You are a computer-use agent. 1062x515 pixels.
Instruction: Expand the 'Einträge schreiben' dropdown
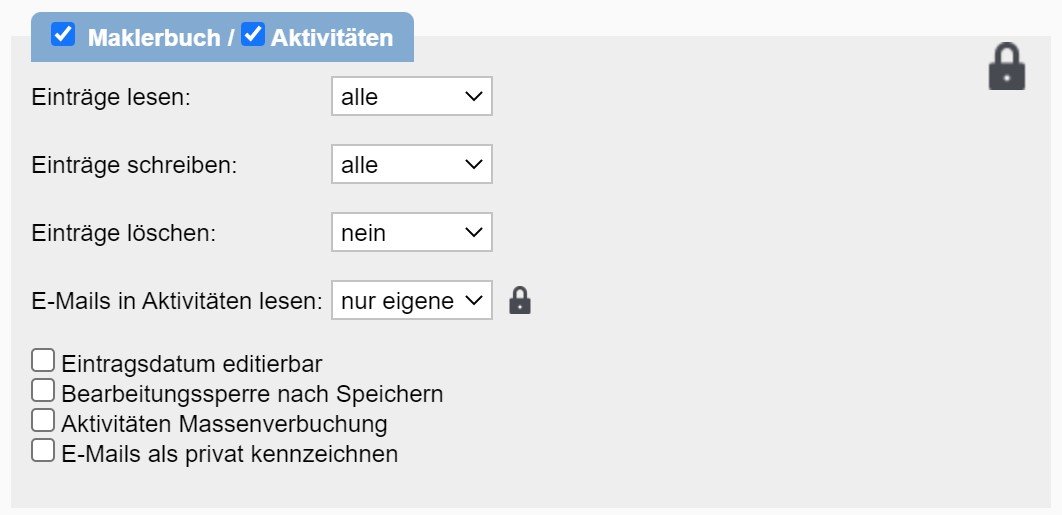[x=411, y=164]
